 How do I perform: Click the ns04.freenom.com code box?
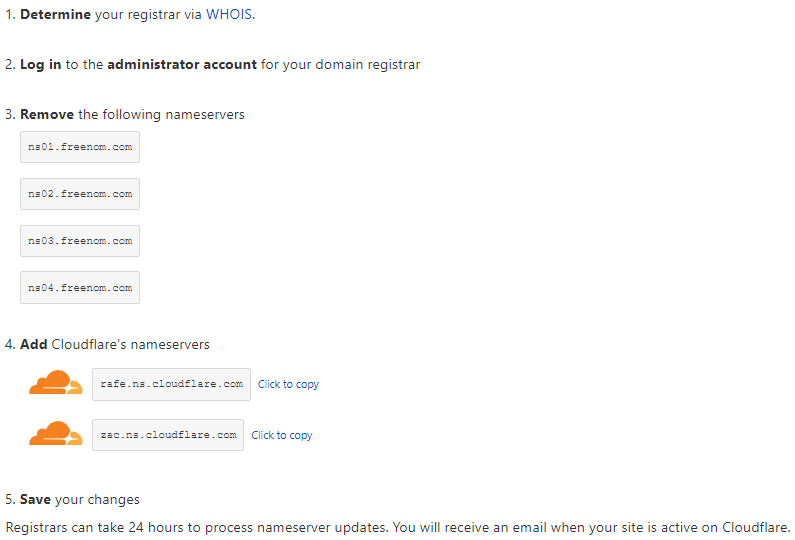[80, 288]
